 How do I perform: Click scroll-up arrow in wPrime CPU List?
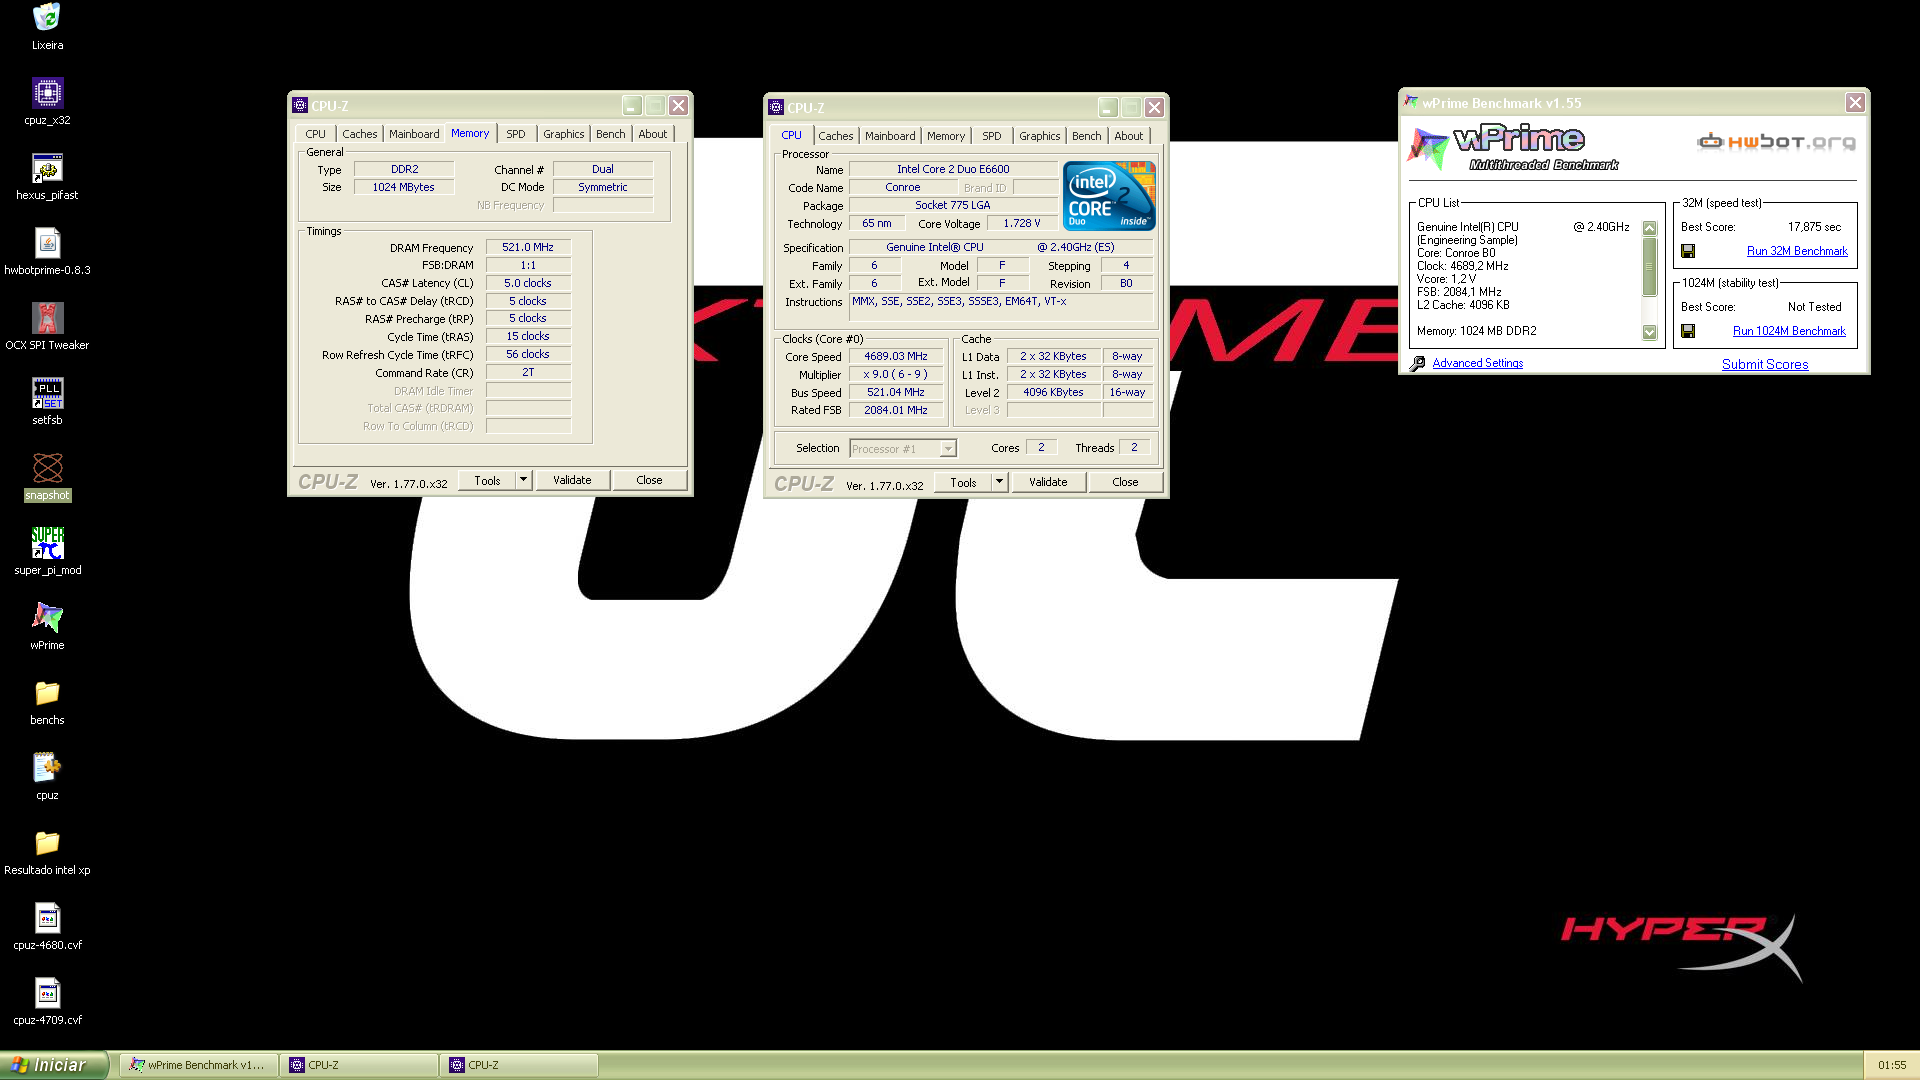tap(1650, 228)
